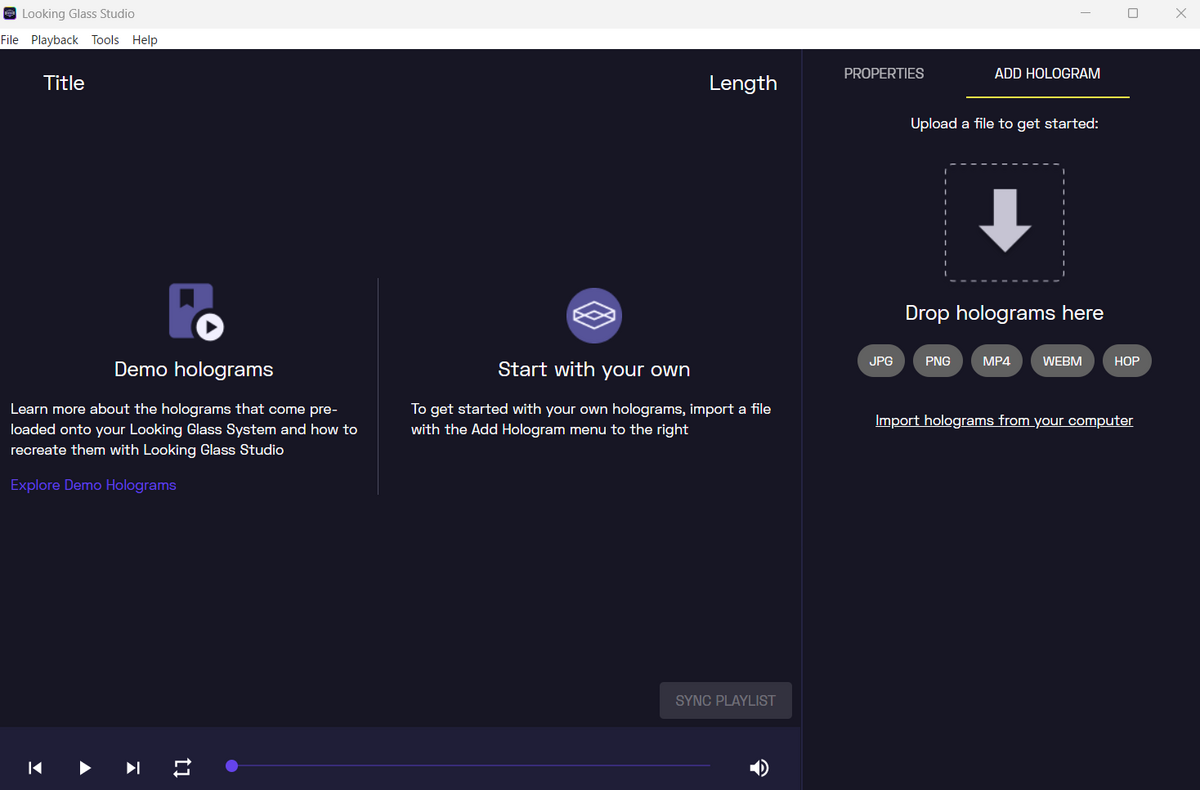Click the Start with your own heading
The width and height of the screenshot is (1200, 790).
pos(594,369)
